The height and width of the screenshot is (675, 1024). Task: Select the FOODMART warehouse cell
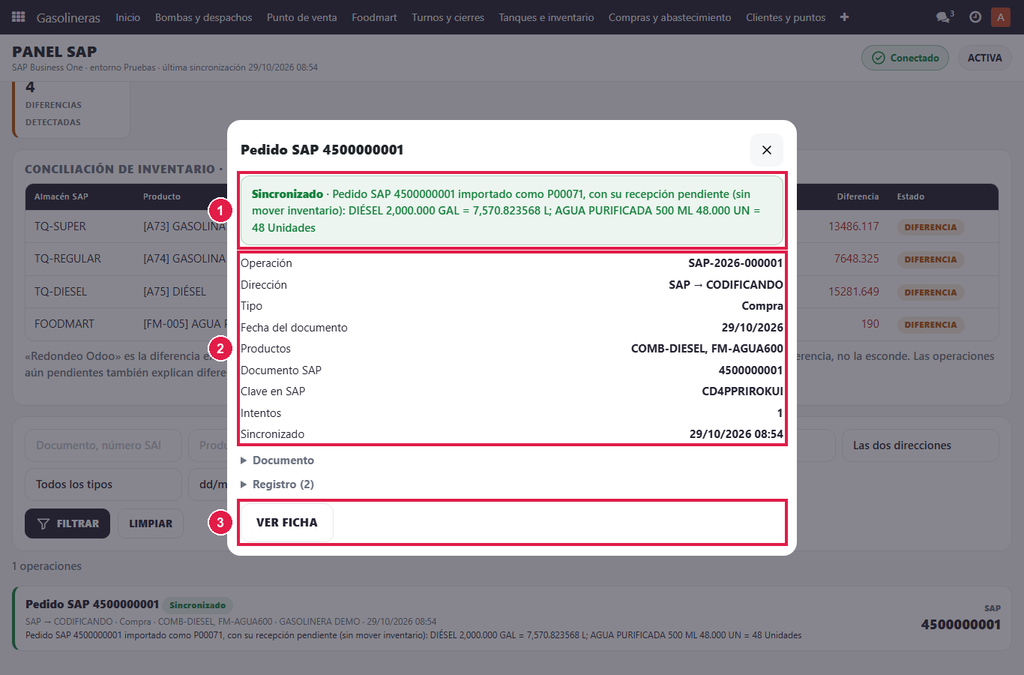coord(64,324)
